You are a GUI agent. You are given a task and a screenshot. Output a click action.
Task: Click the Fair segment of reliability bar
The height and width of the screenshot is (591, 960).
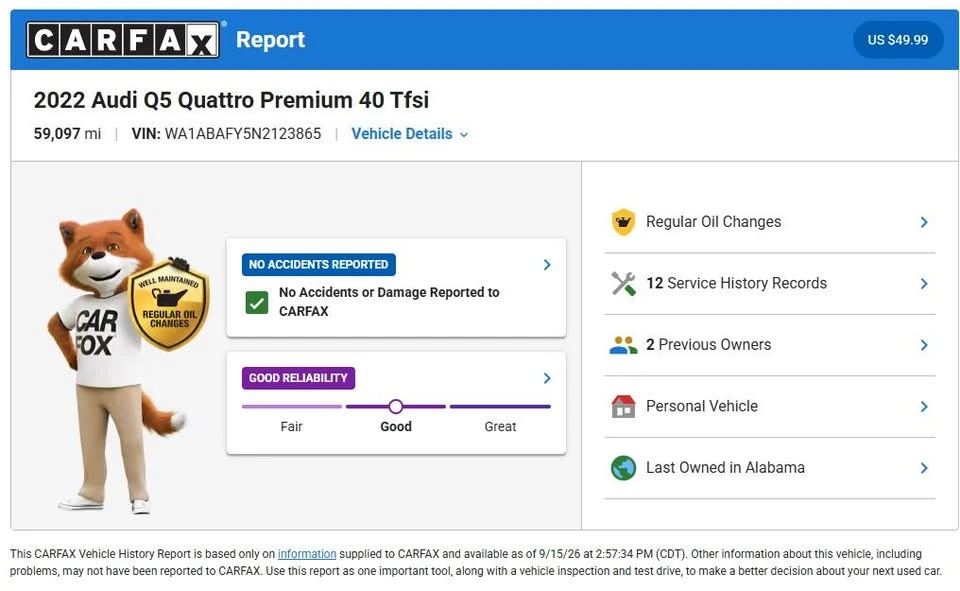291,406
